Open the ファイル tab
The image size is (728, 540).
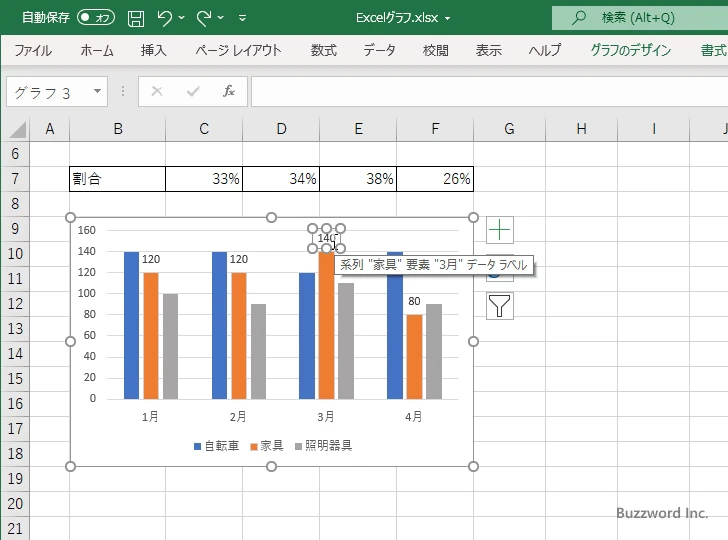click(33, 50)
